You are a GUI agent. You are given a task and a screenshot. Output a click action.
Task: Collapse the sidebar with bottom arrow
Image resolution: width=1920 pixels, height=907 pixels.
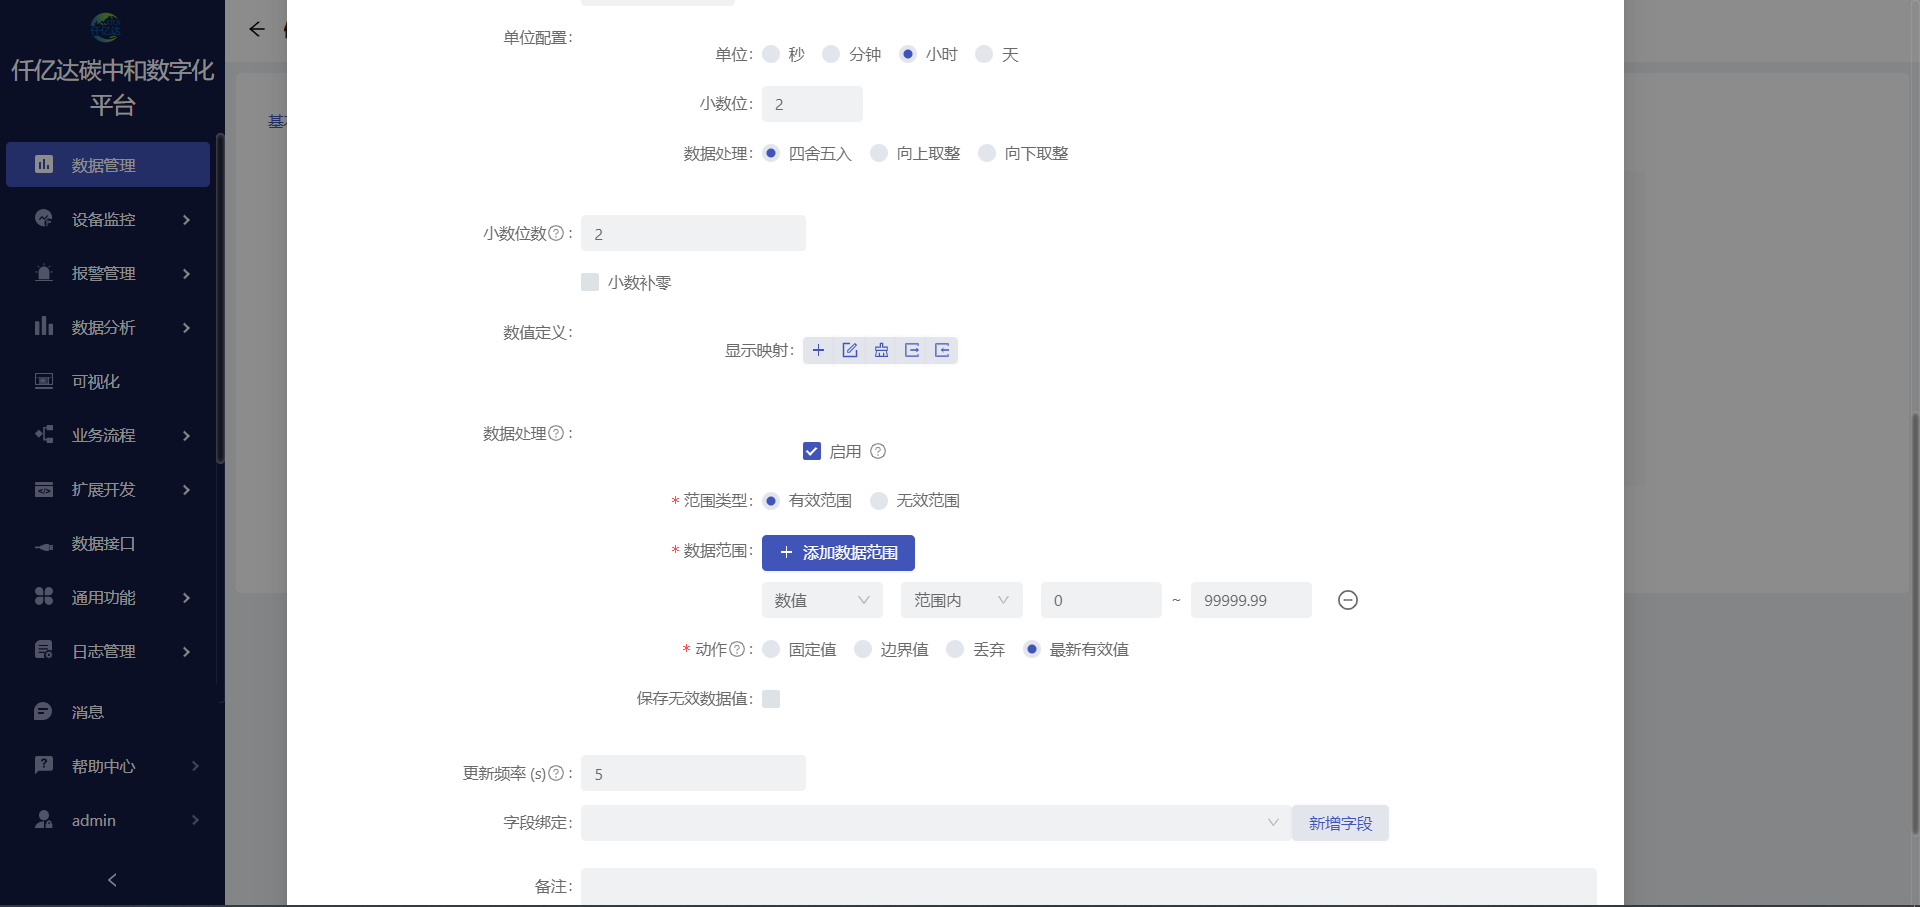[112, 880]
